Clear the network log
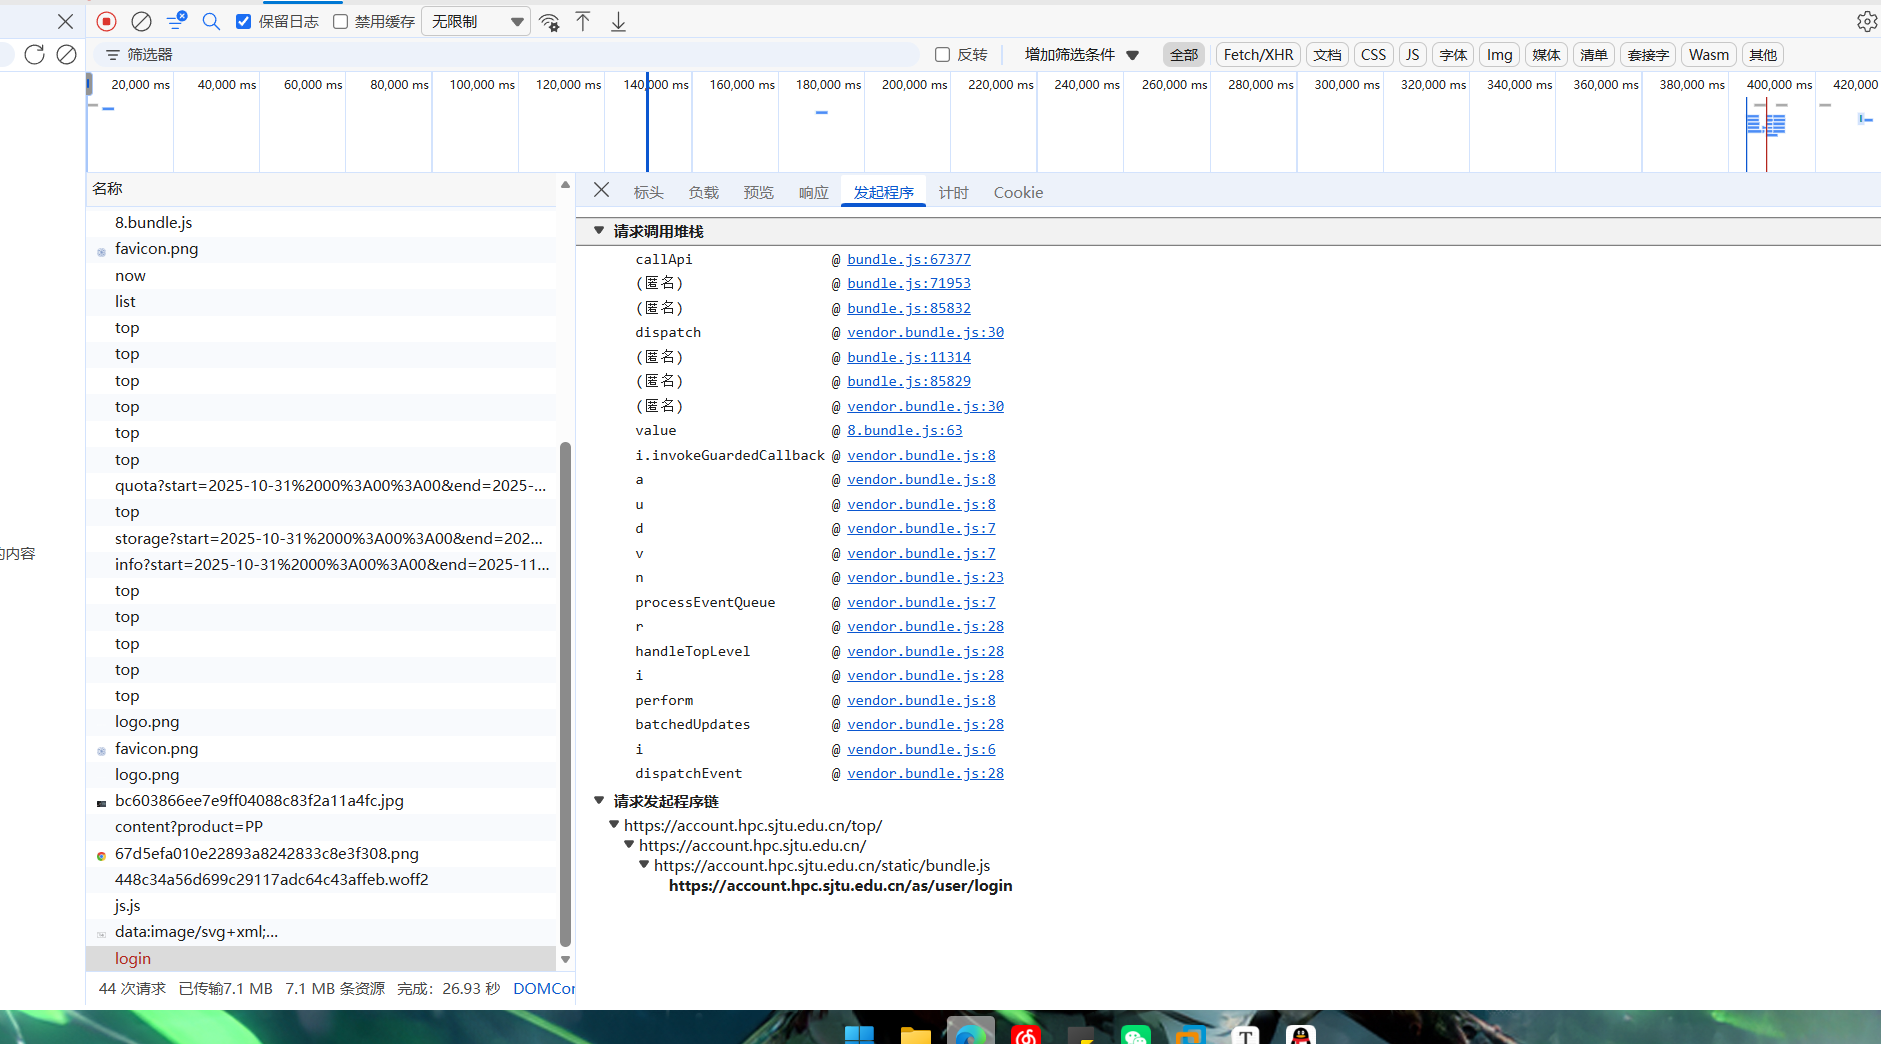Viewport: 1881px width, 1044px height. [x=142, y=21]
